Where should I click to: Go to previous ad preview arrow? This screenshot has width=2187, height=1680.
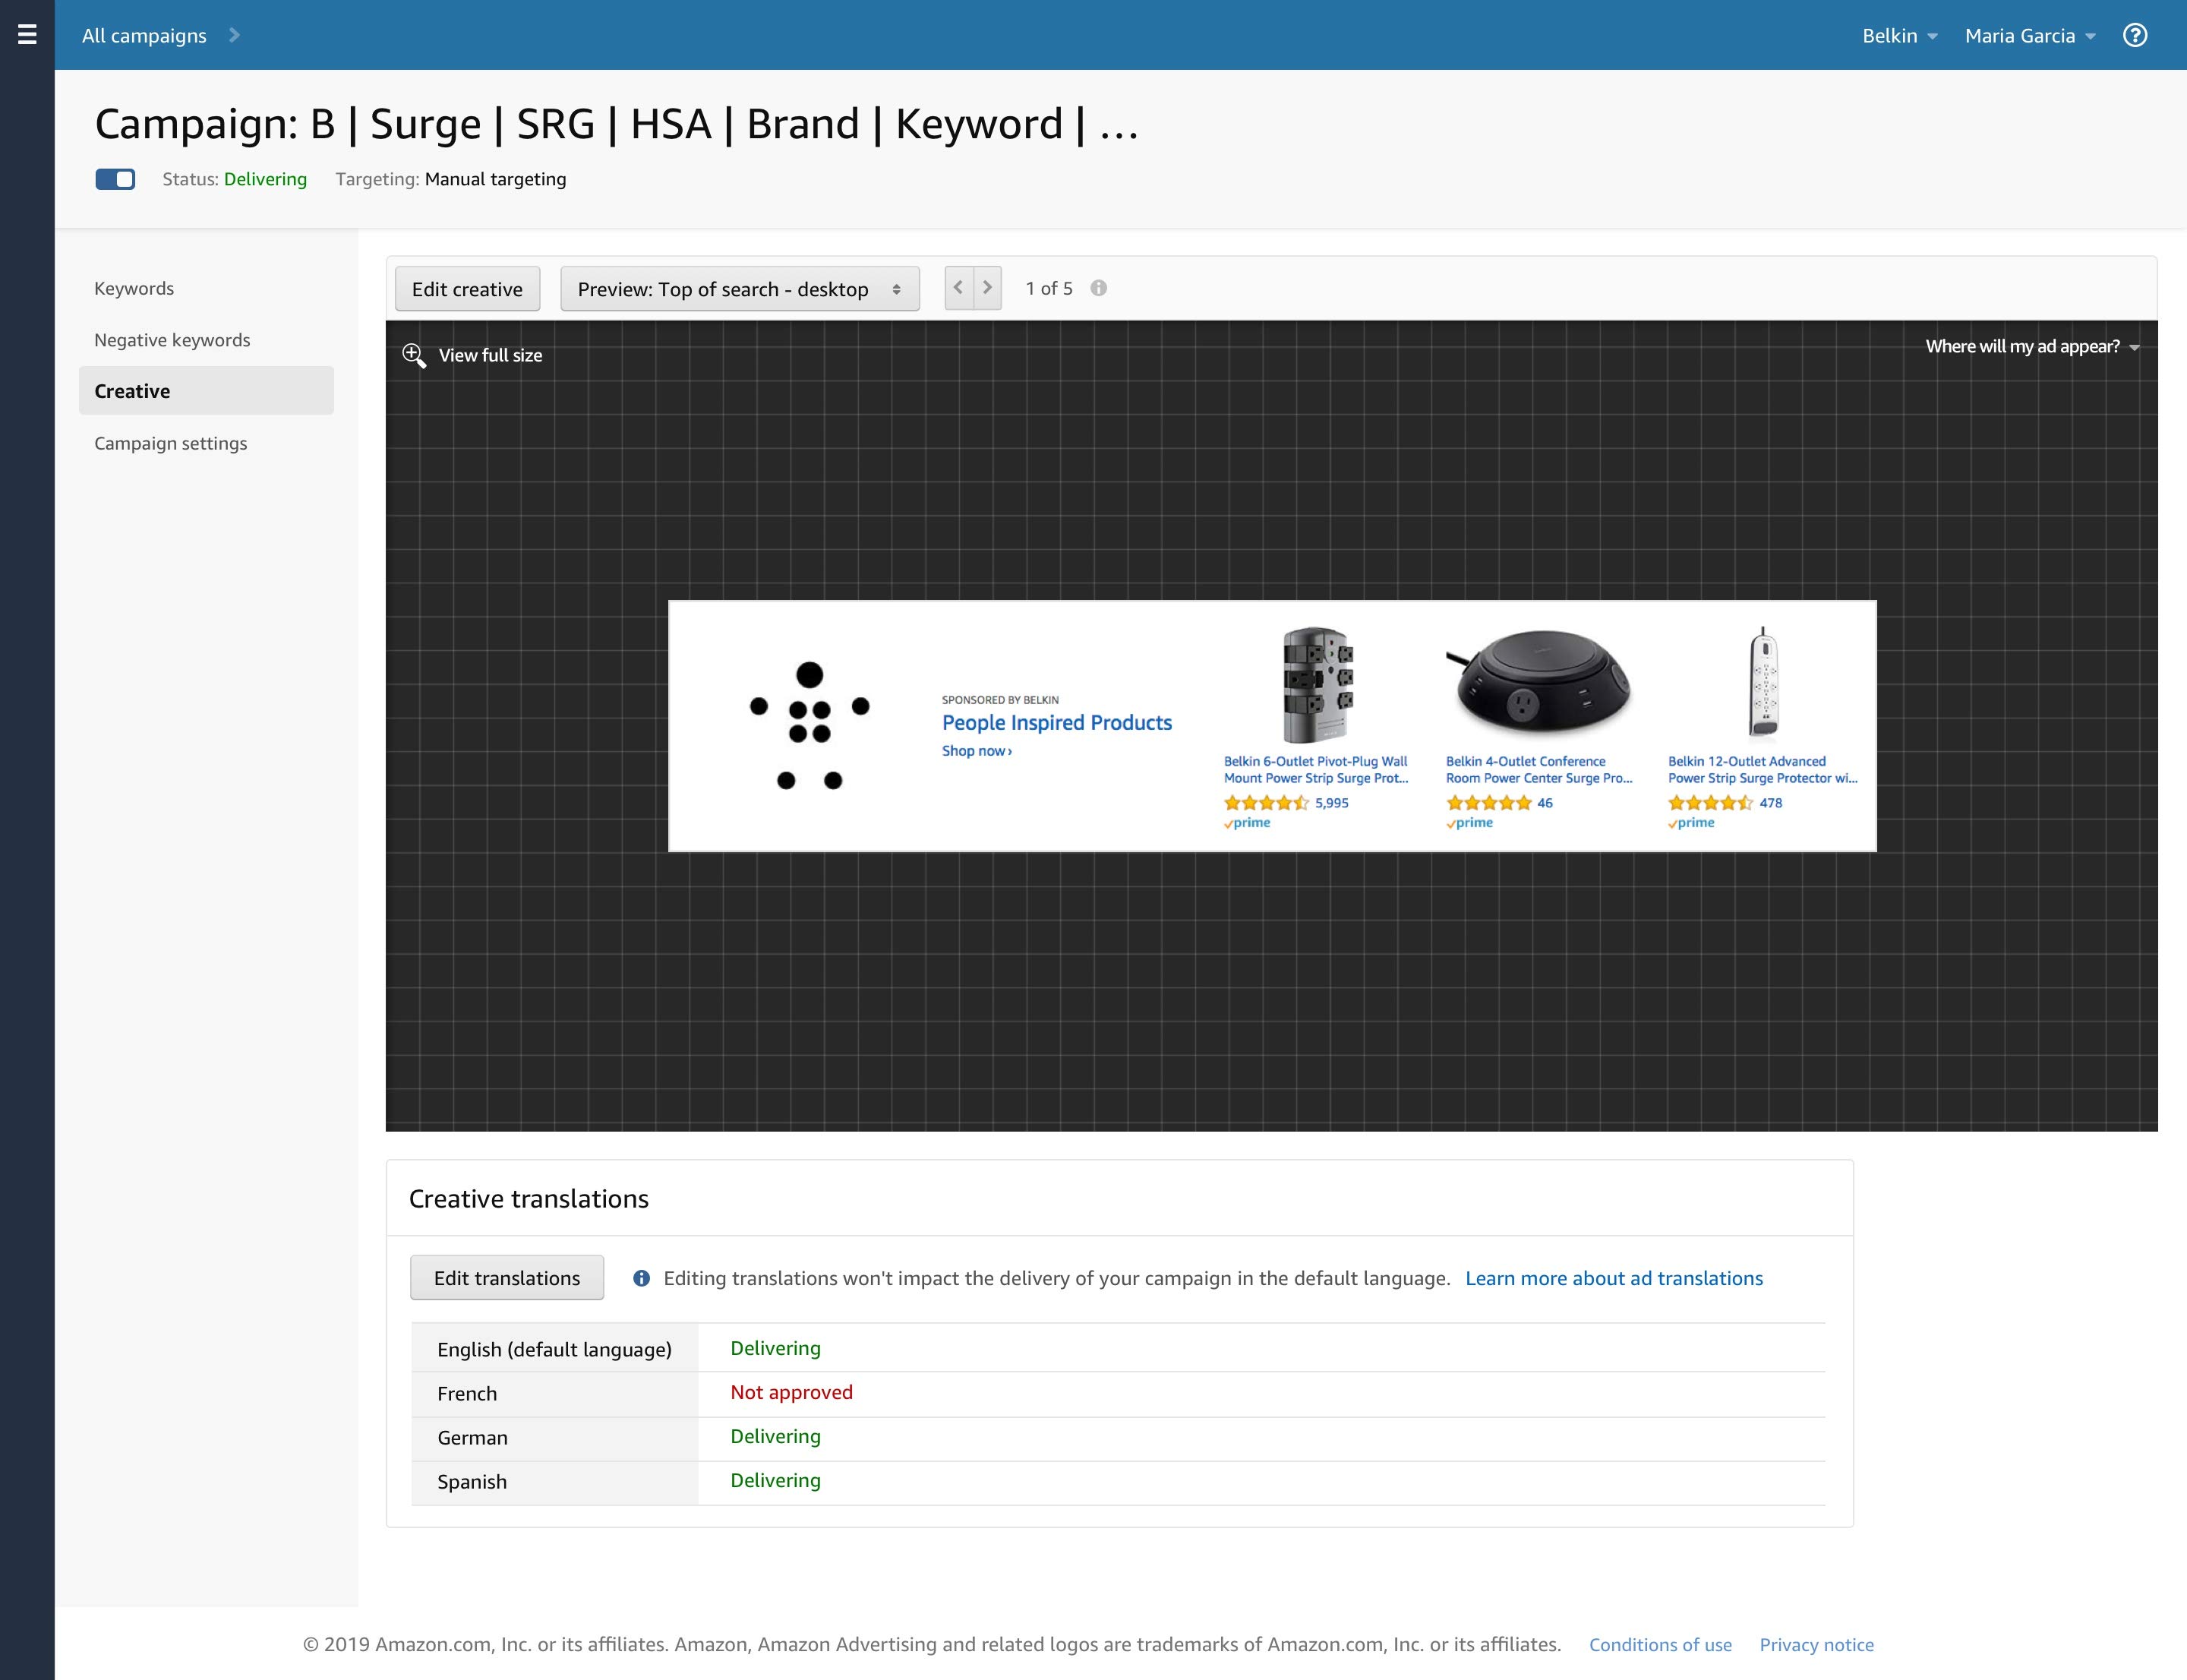[959, 288]
